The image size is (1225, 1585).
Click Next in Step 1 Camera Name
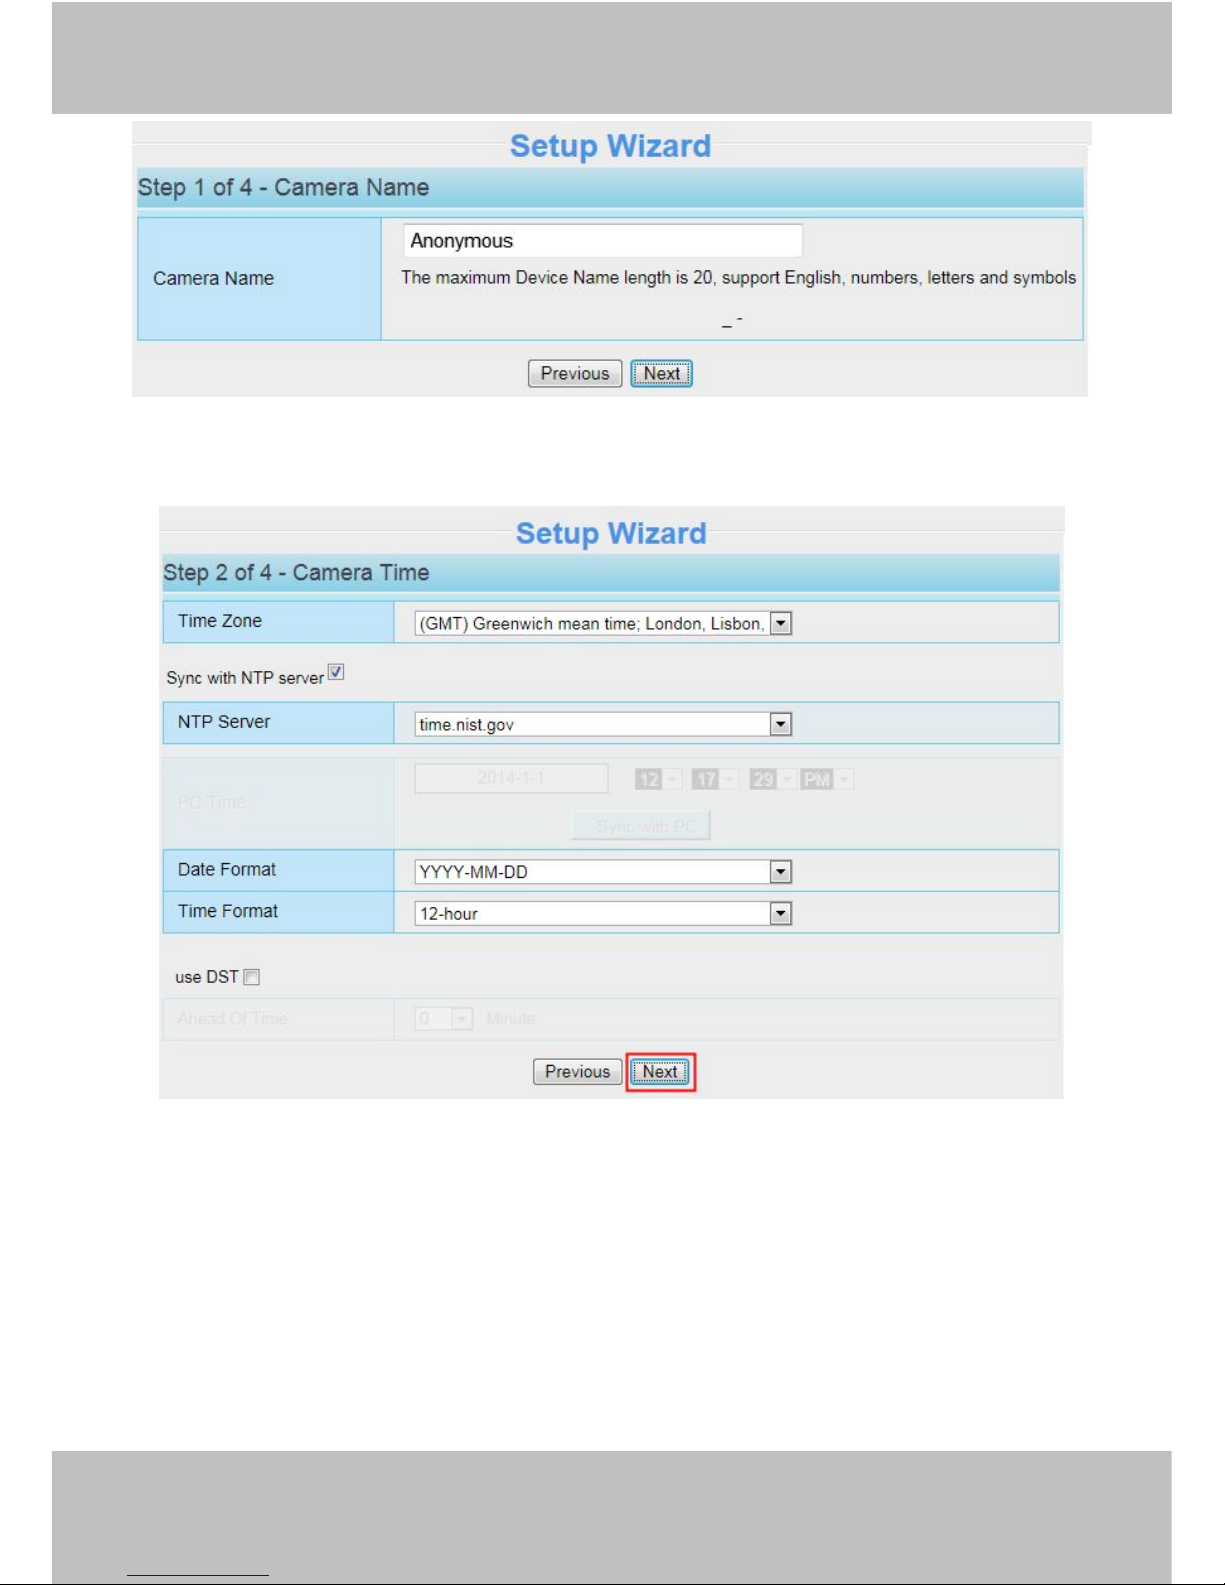(x=661, y=373)
